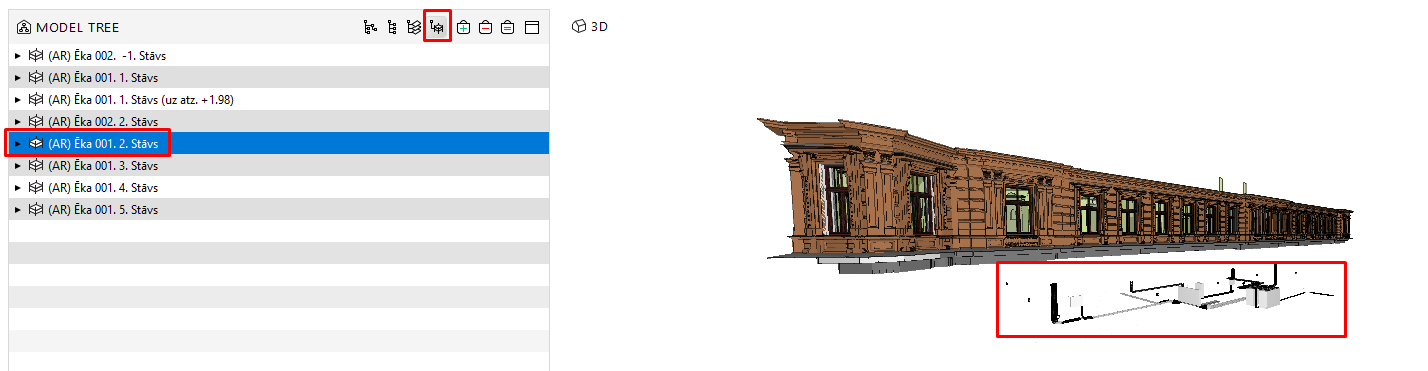This screenshot has width=1428, height=371.
Task: Select row '(AR) Ēka 001. 4. Stāvs'
Action: click(x=279, y=187)
